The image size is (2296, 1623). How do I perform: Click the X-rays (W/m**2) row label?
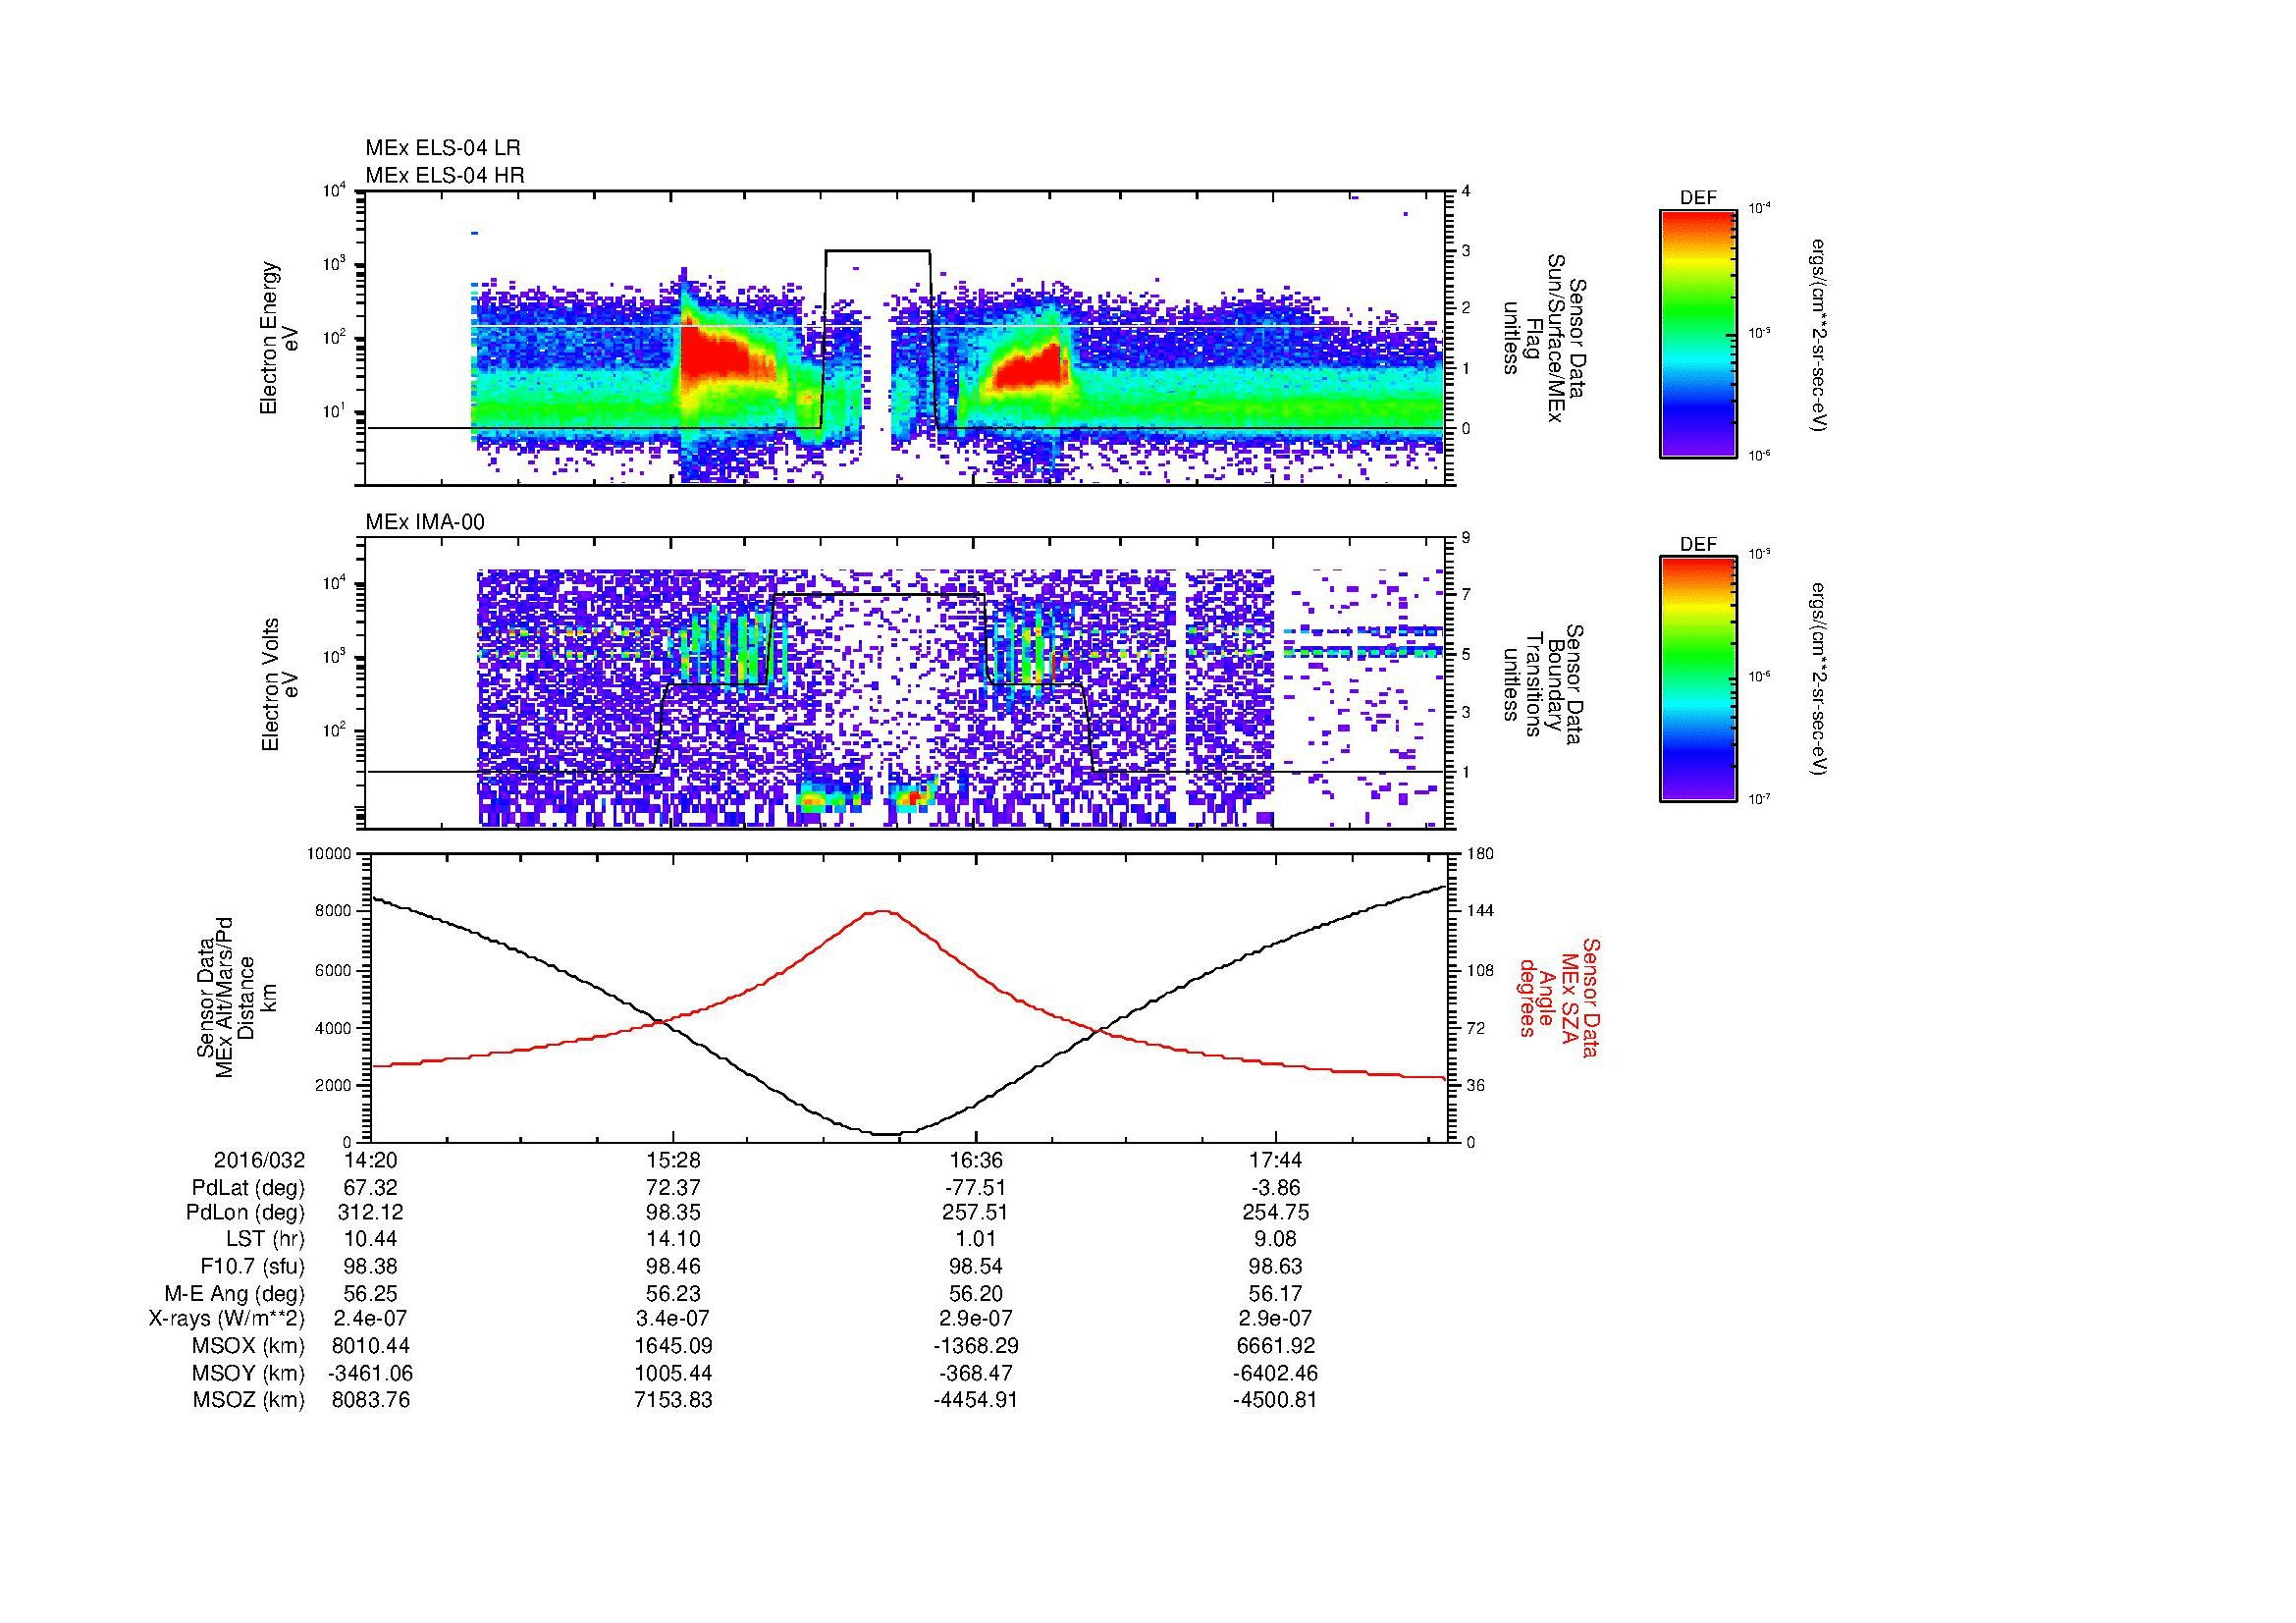pos(227,1319)
